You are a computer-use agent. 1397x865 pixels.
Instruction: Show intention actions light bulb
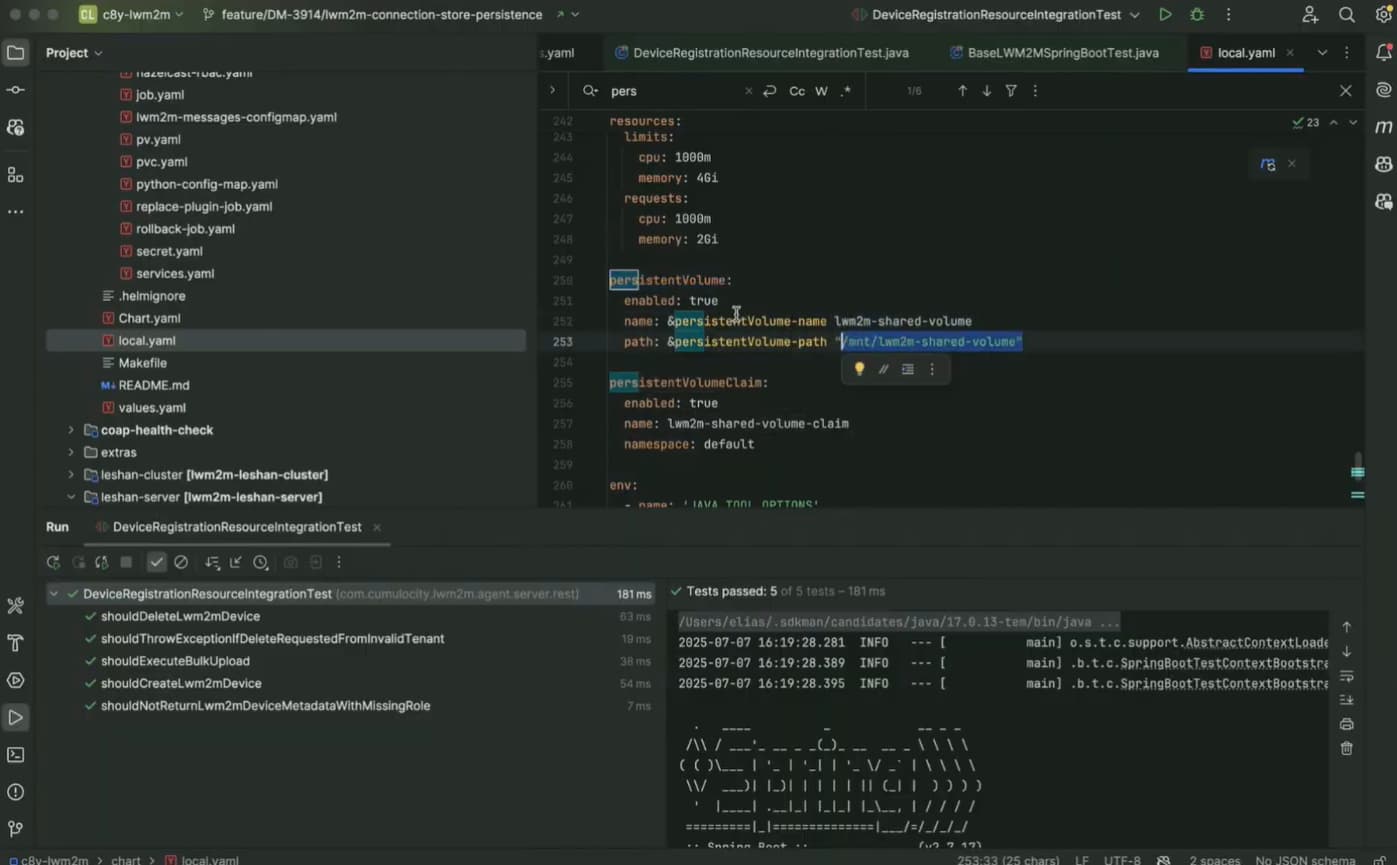pyautogui.click(x=859, y=369)
